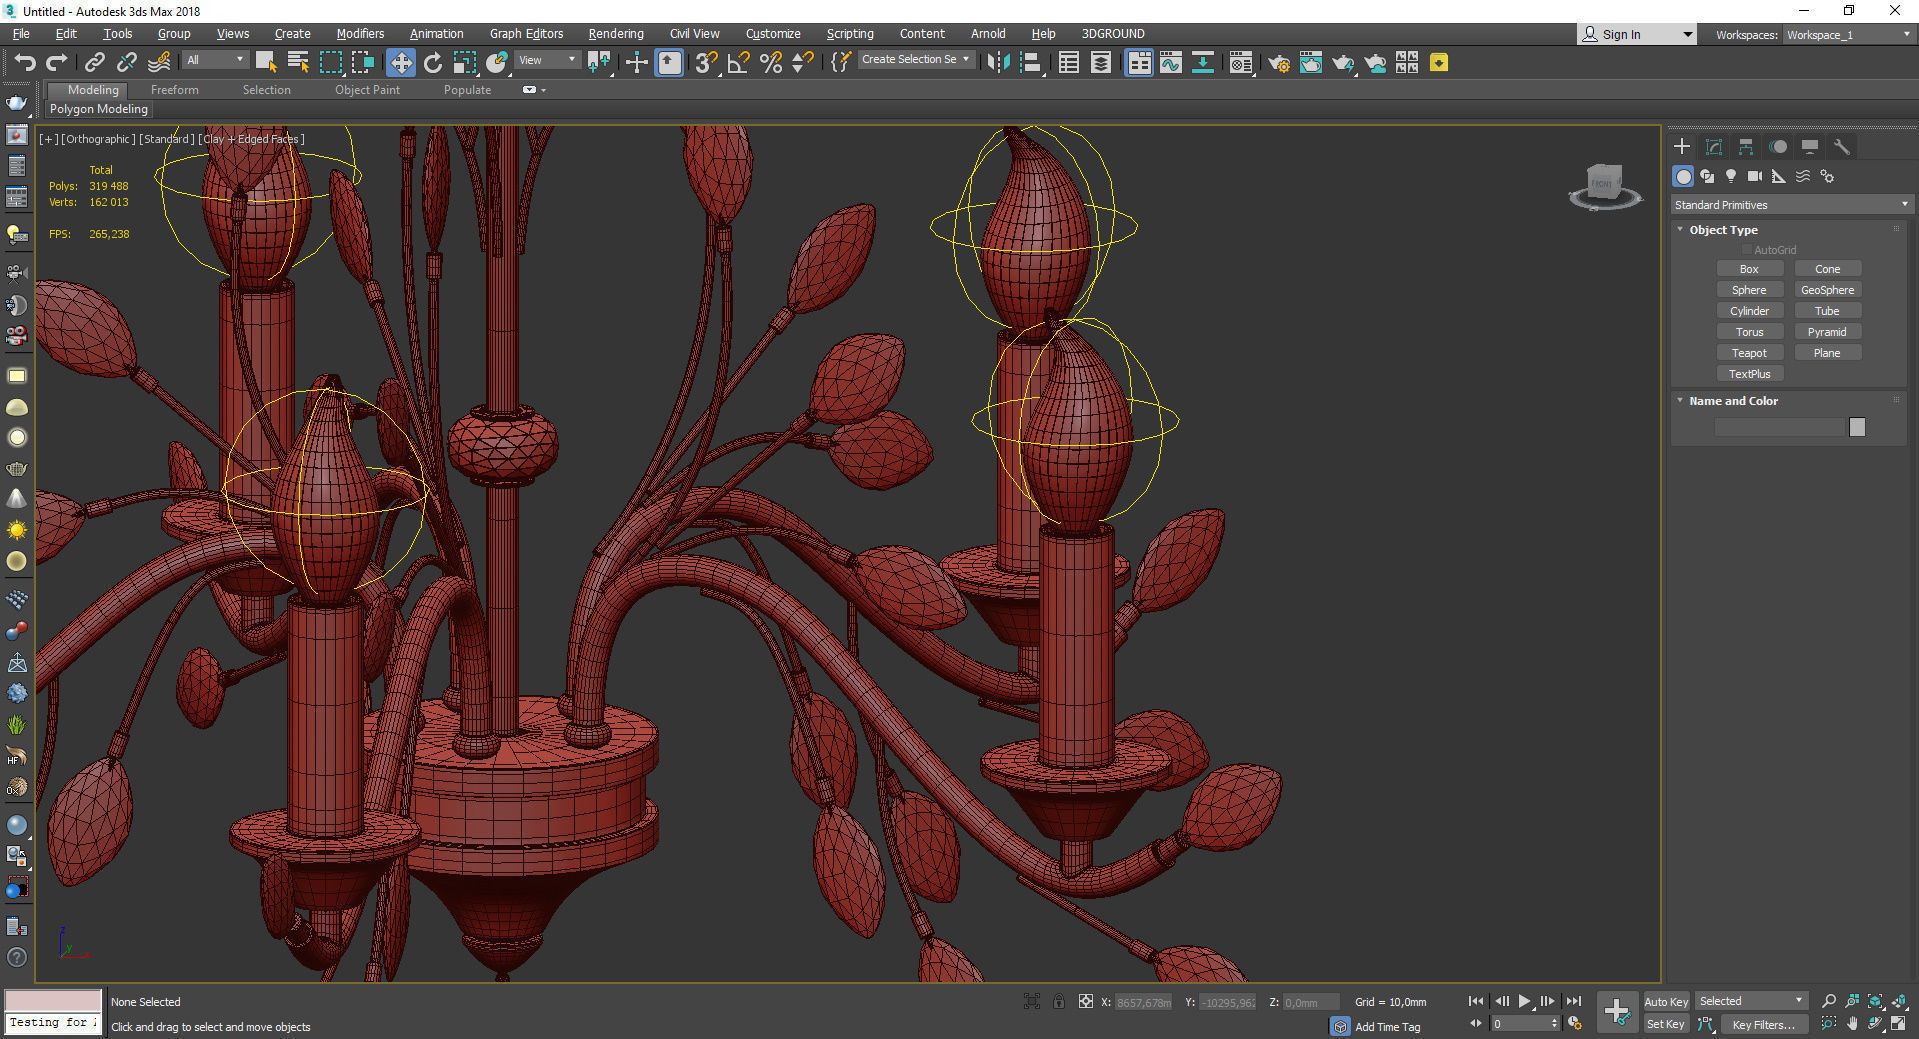Open Create Selection Set dropdown

click(915, 59)
